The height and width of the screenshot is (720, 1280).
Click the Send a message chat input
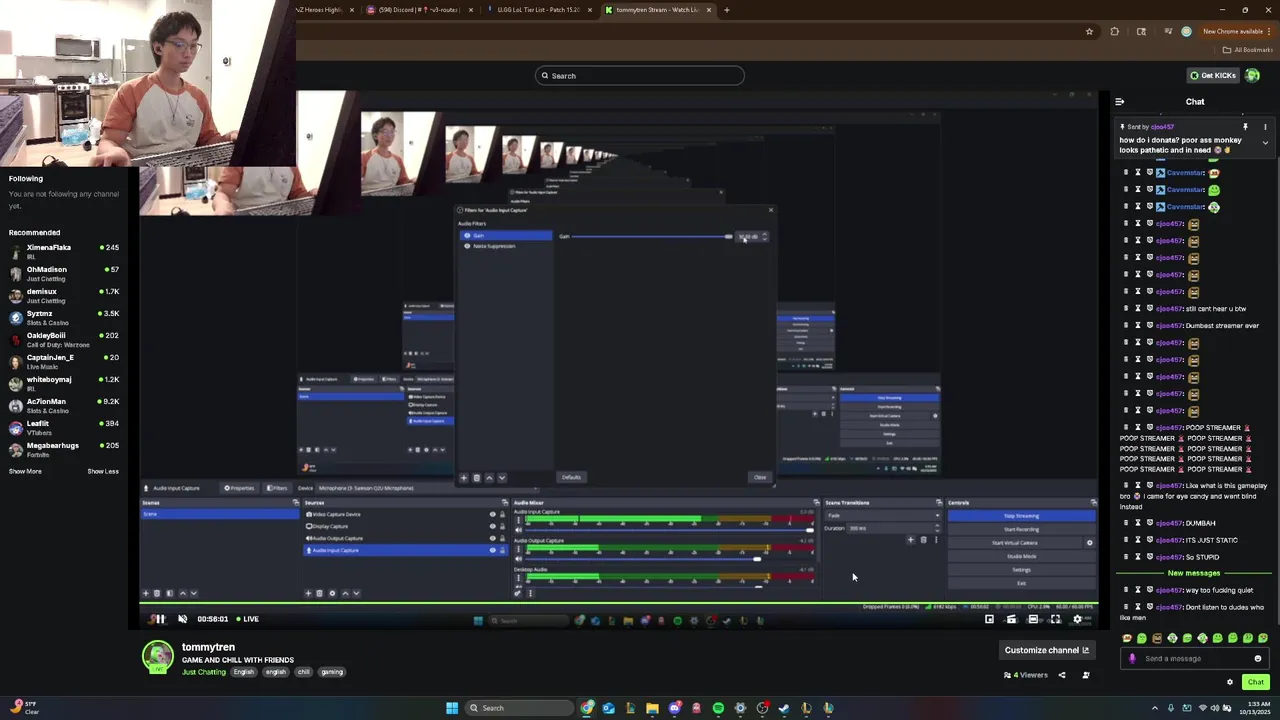point(1196,659)
